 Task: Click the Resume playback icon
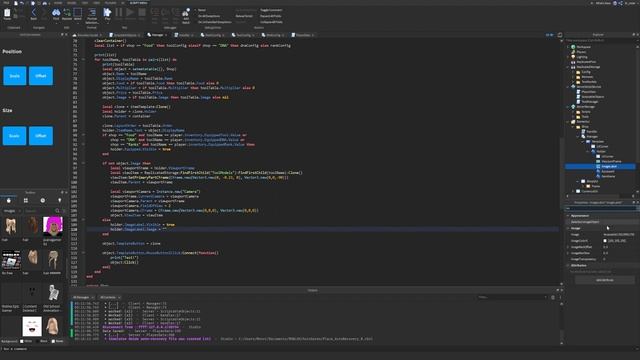(x=130, y=13)
